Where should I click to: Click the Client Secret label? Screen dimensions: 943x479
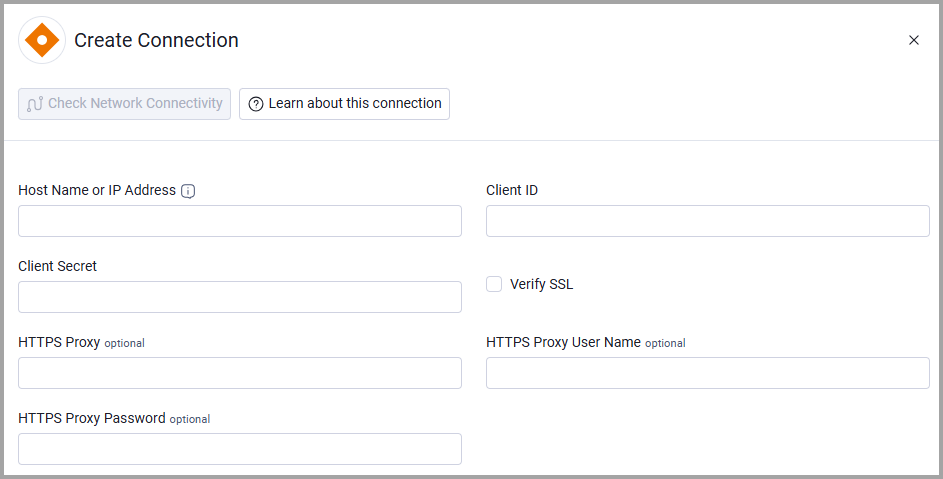click(x=57, y=266)
